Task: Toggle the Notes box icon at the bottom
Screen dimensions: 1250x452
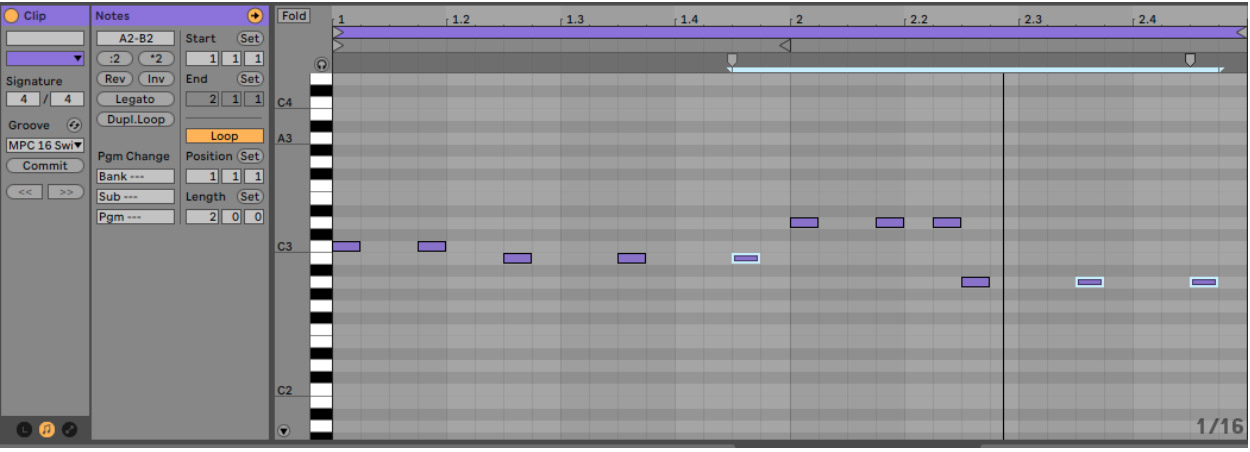Action: (47, 429)
